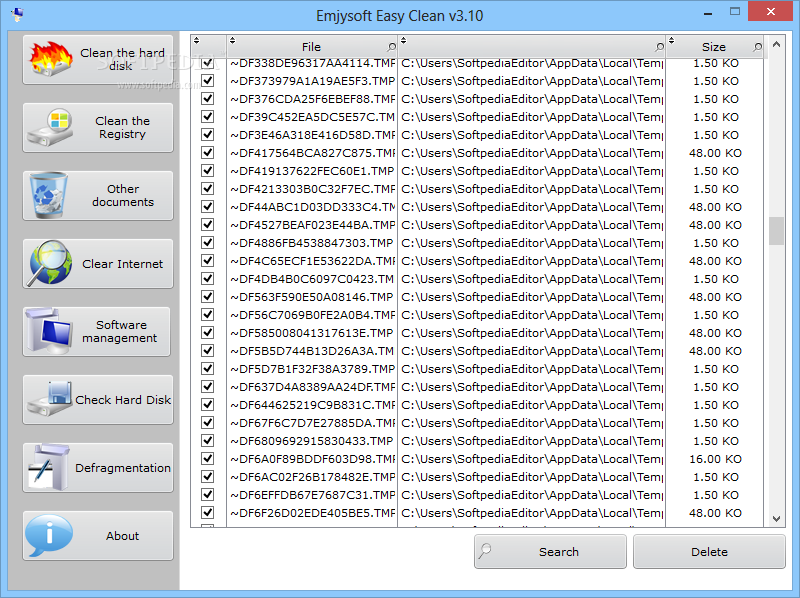This screenshot has width=800, height=598.
Task: Select file ~DF637D4A8389AA24DF.TMP
Action: [x=312, y=387]
